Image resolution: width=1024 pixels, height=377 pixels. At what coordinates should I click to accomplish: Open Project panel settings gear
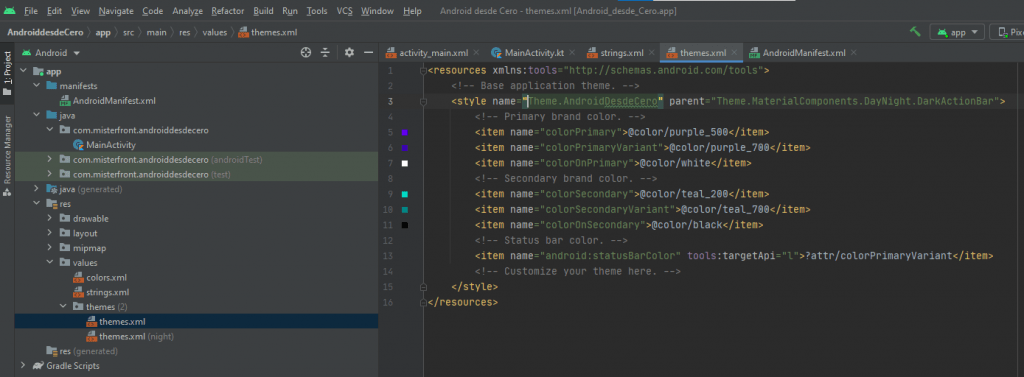pos(349,53)
